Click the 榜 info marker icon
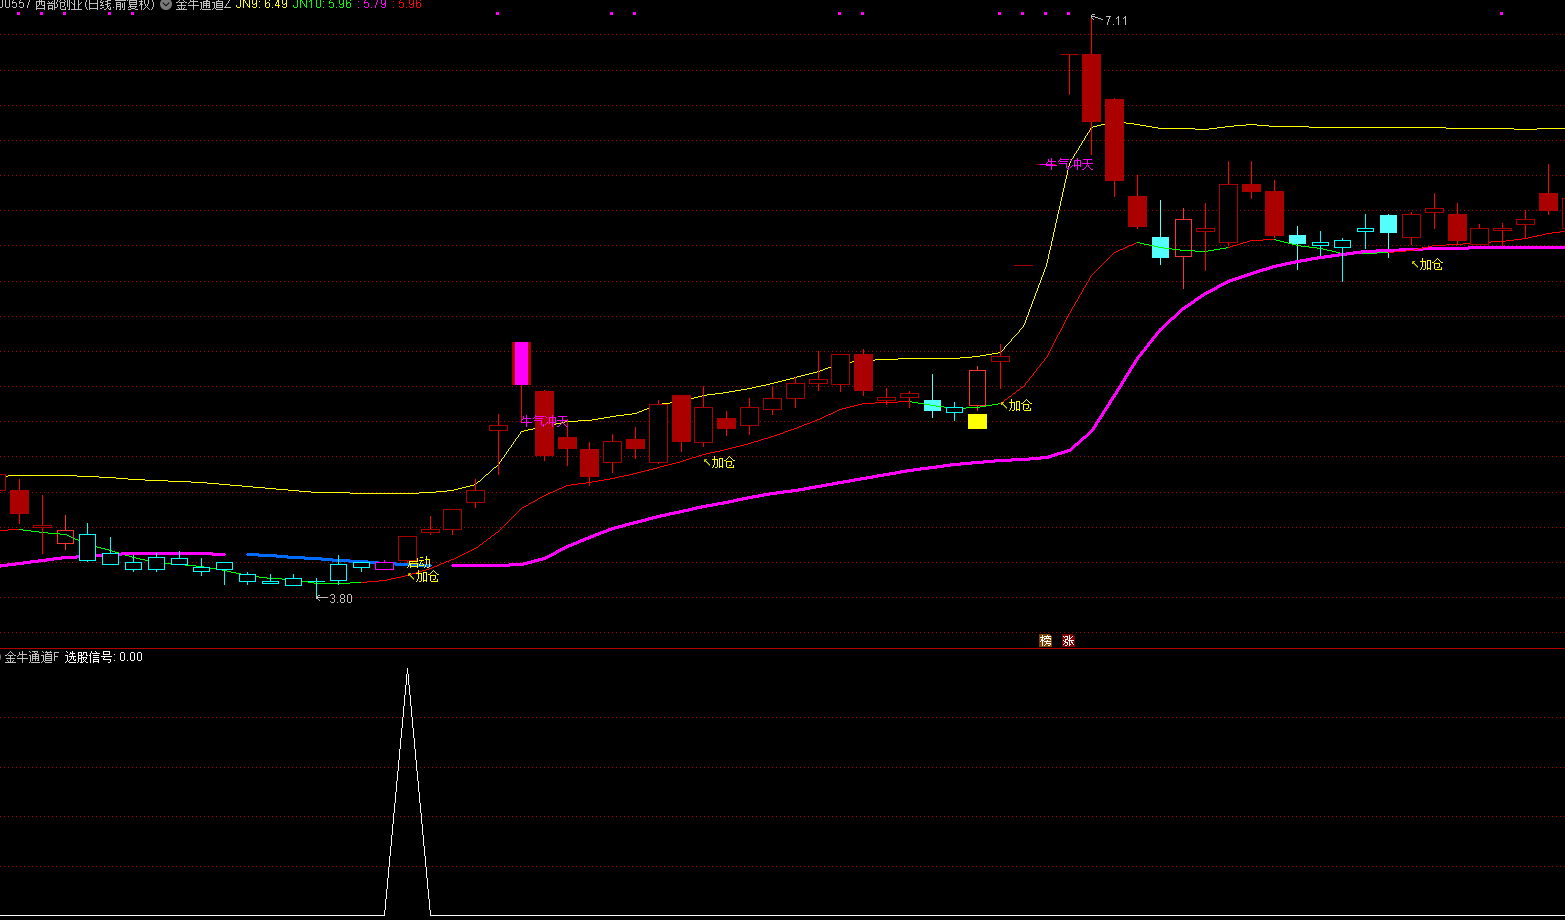Image resolution: width=1565 pixels, height=920 pixels. [x=1046, y=641]
